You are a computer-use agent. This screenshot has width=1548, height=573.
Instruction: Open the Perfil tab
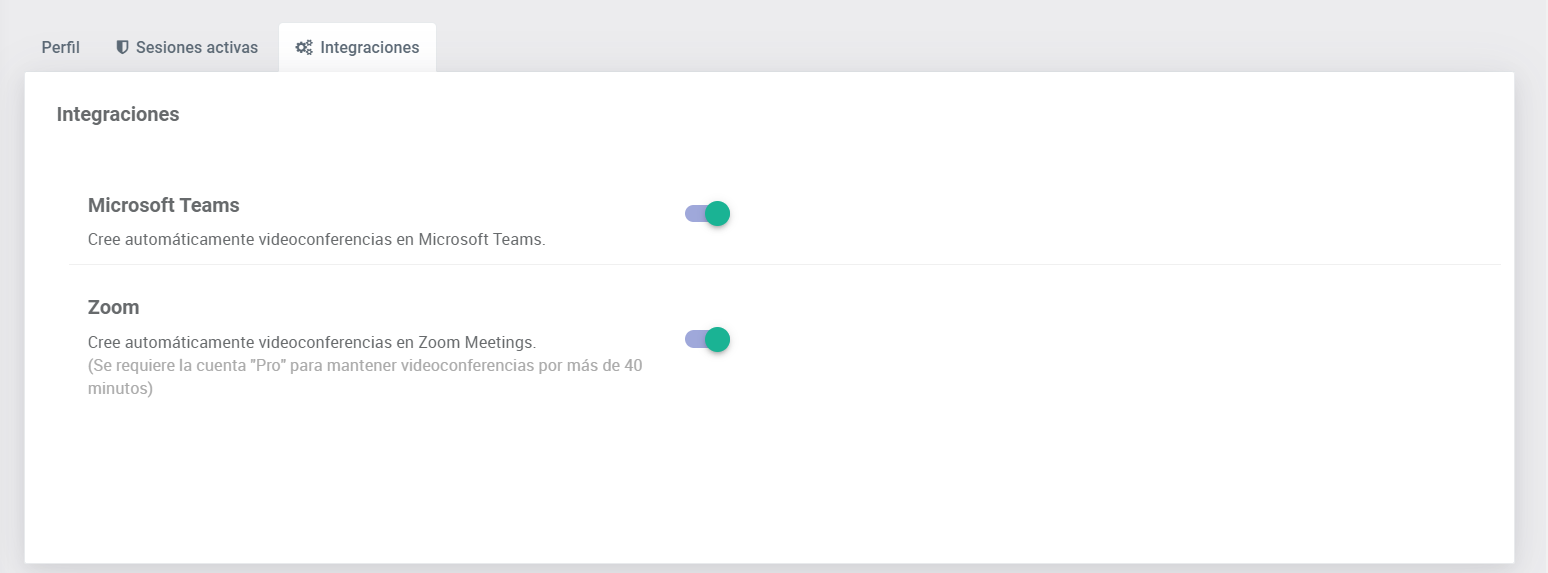point(61,47)
